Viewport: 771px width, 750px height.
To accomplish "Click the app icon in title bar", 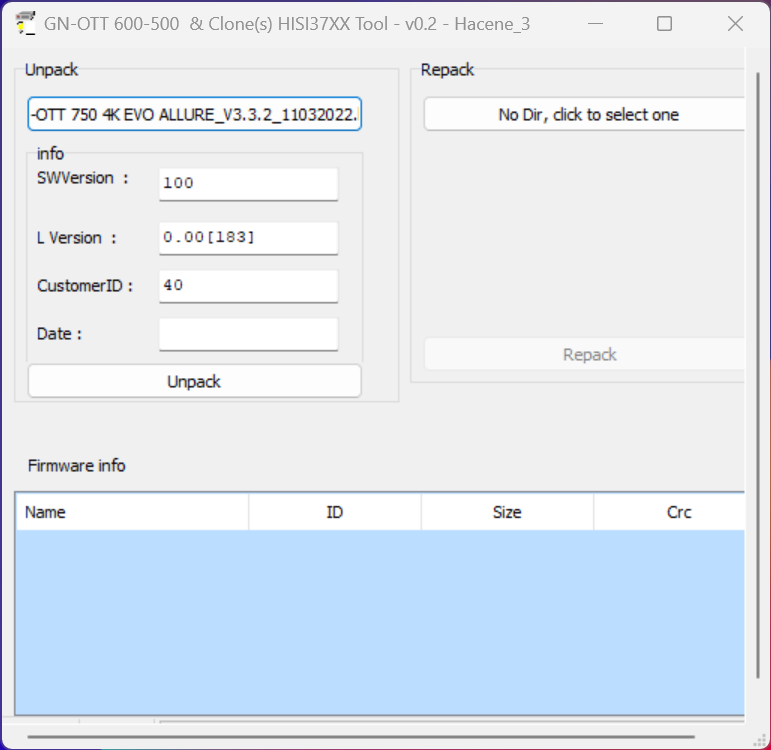I will tap(27, 24).
